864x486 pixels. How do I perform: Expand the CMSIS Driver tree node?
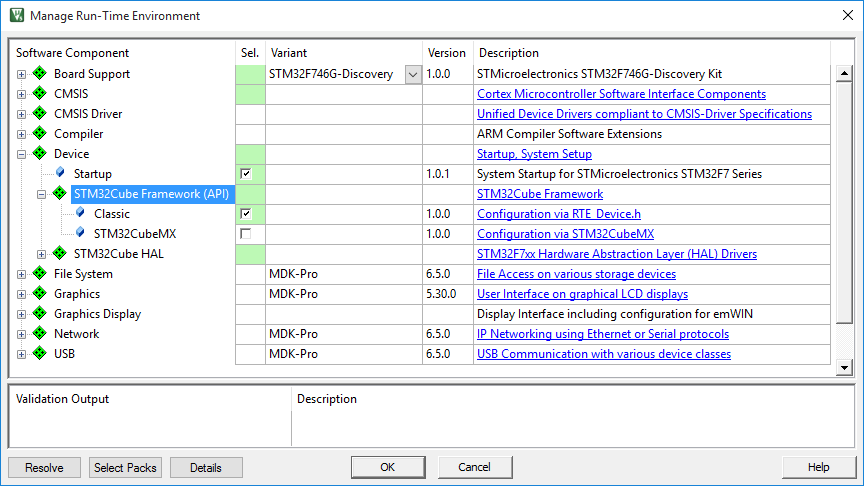pos(21,114)
